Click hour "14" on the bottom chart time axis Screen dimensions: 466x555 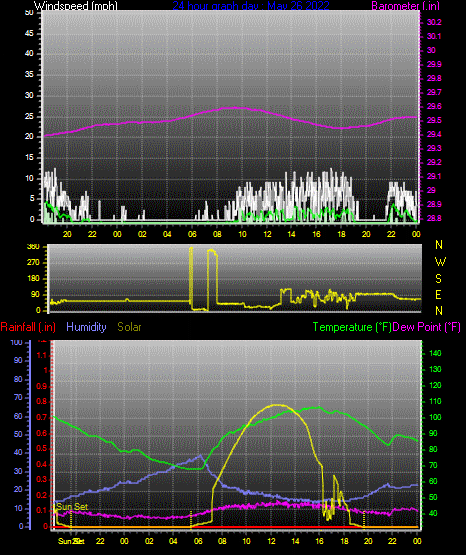pyautogui.click(x=295, y=541)
